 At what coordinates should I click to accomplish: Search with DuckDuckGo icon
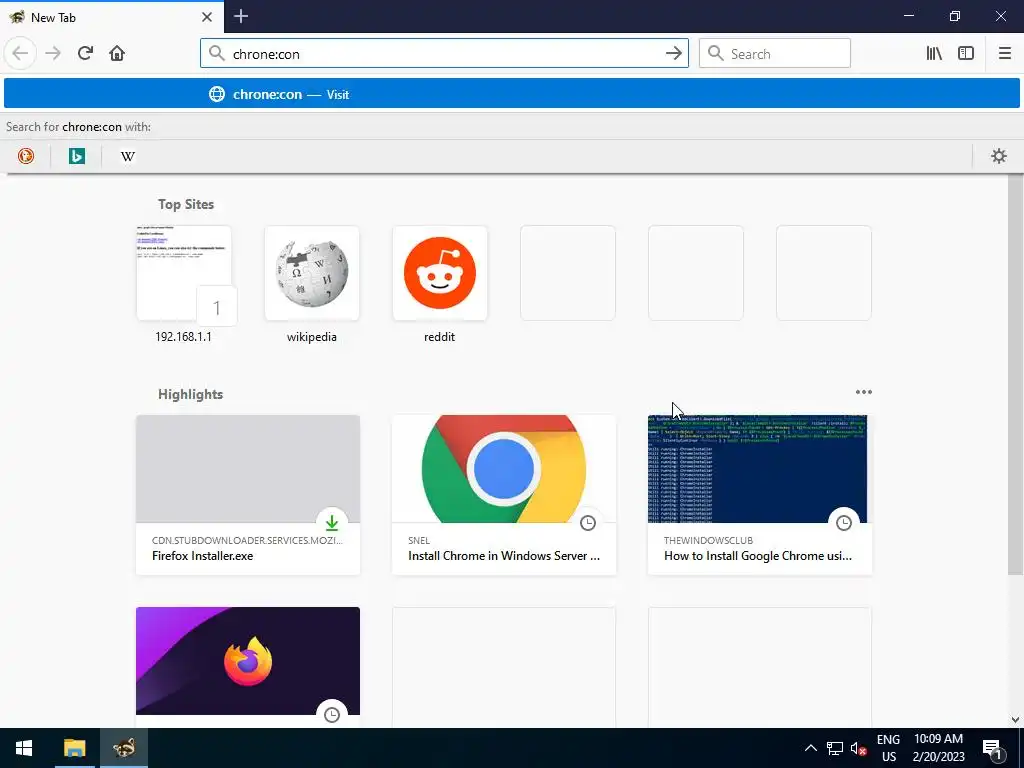[x=26, y=156]
